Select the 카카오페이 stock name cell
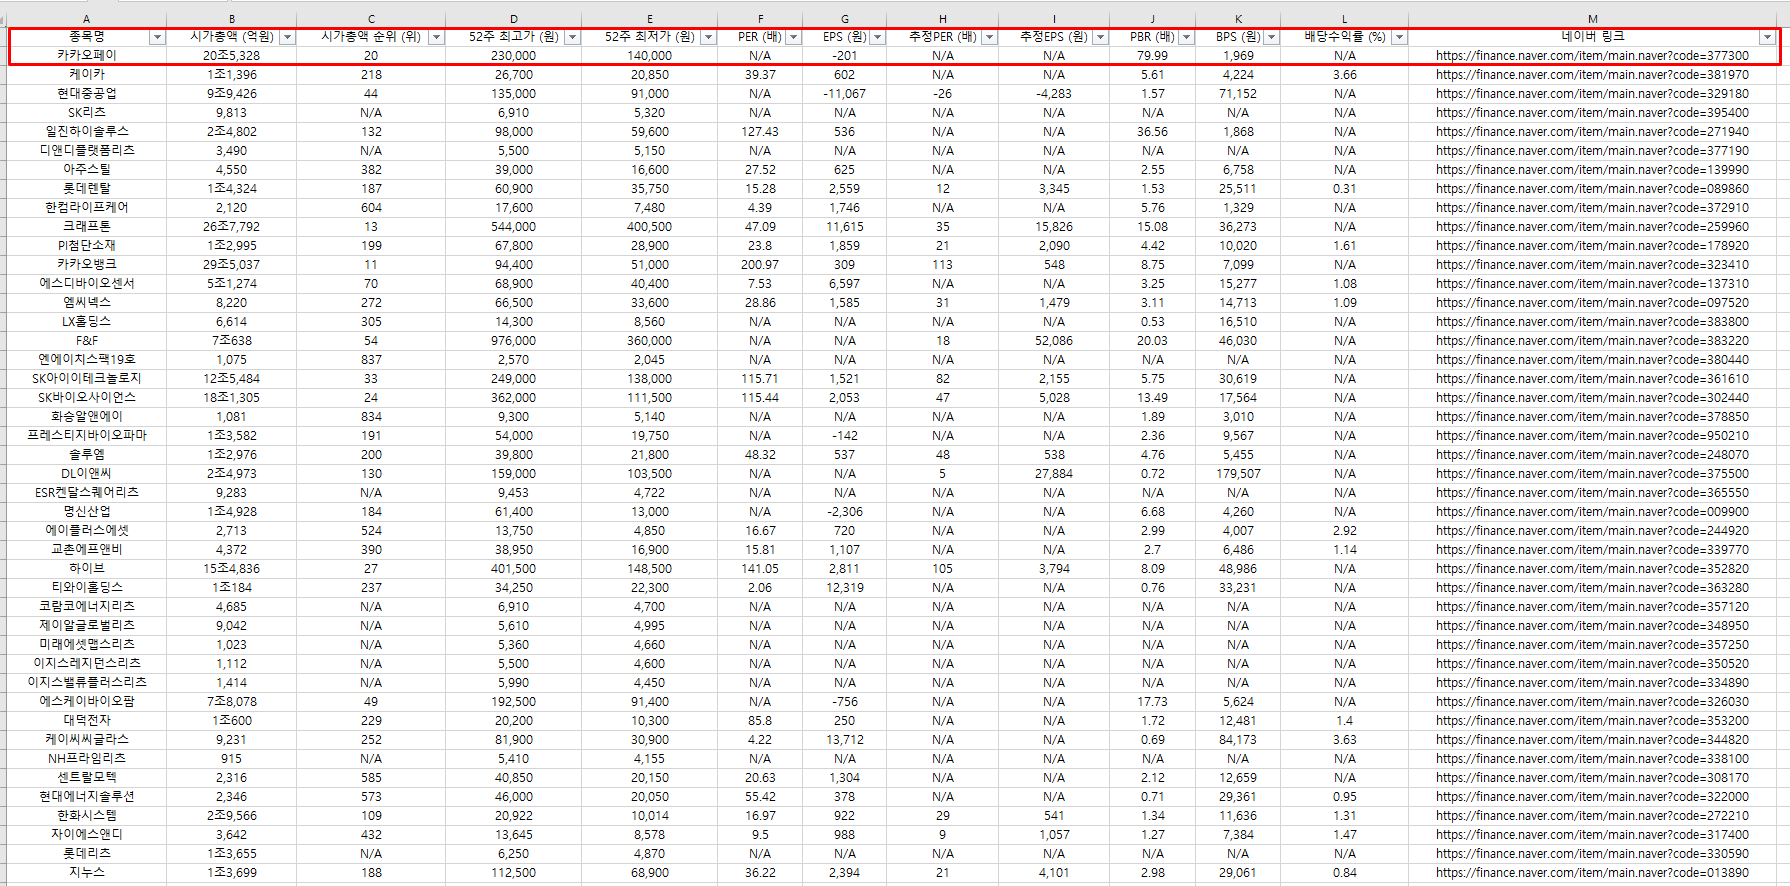 click(87, 56)
